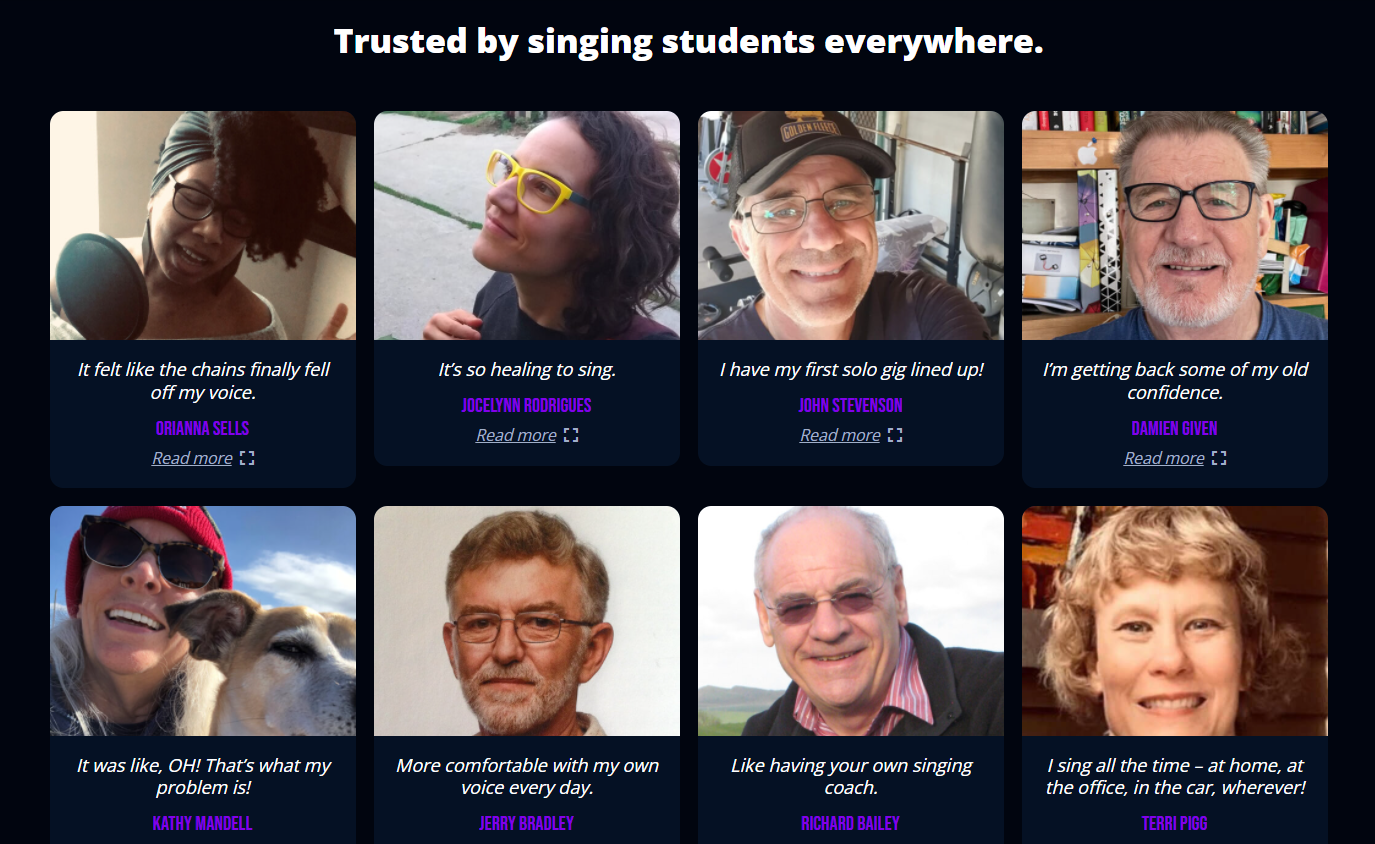
Task: Click Damien Given's photo by bookshelf
Action: [x=1175, y=225]
